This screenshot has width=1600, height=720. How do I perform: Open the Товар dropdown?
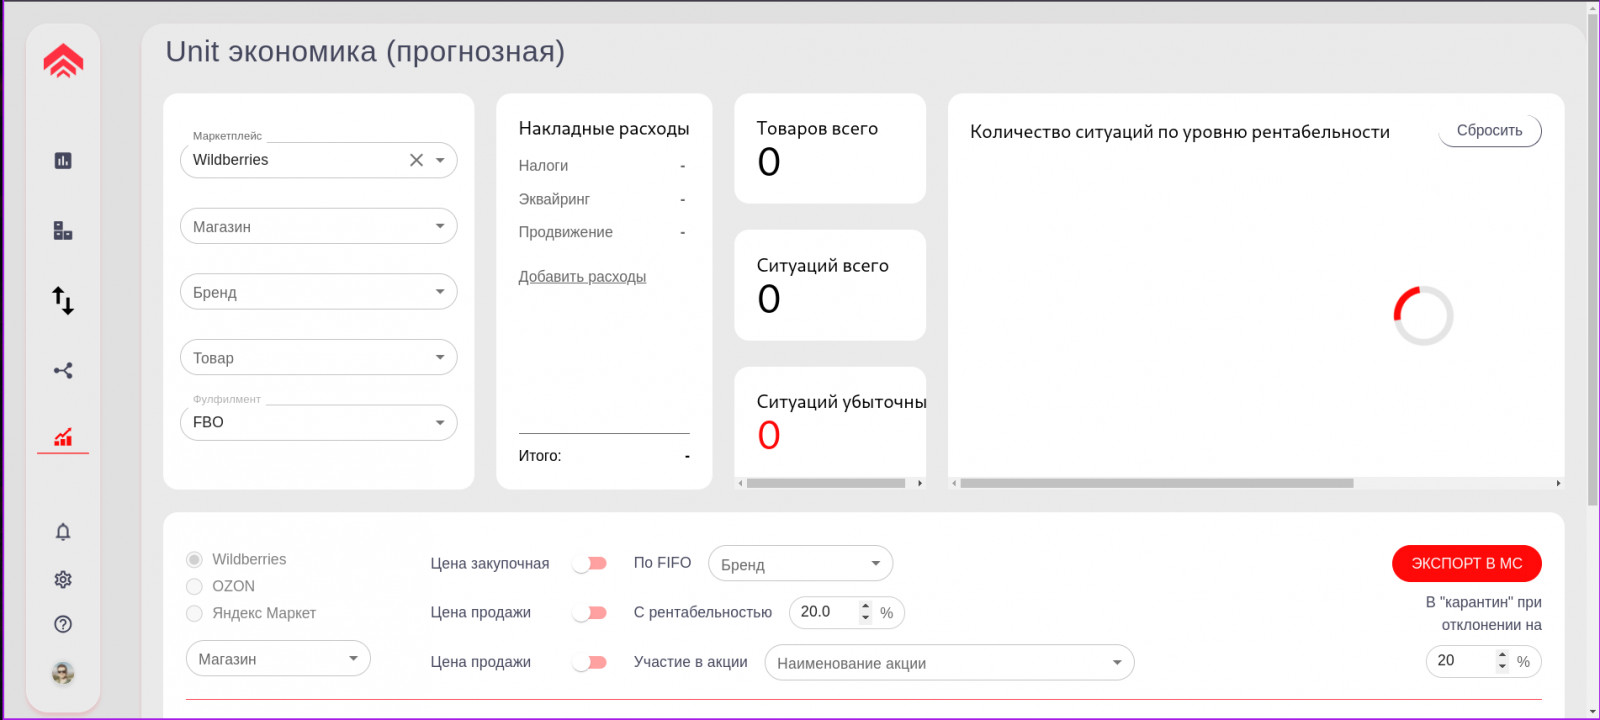point(319,357)
